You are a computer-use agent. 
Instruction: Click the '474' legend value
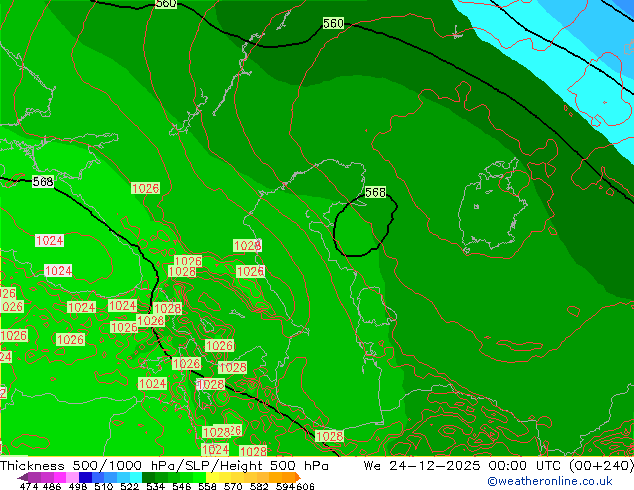point(29,486)
